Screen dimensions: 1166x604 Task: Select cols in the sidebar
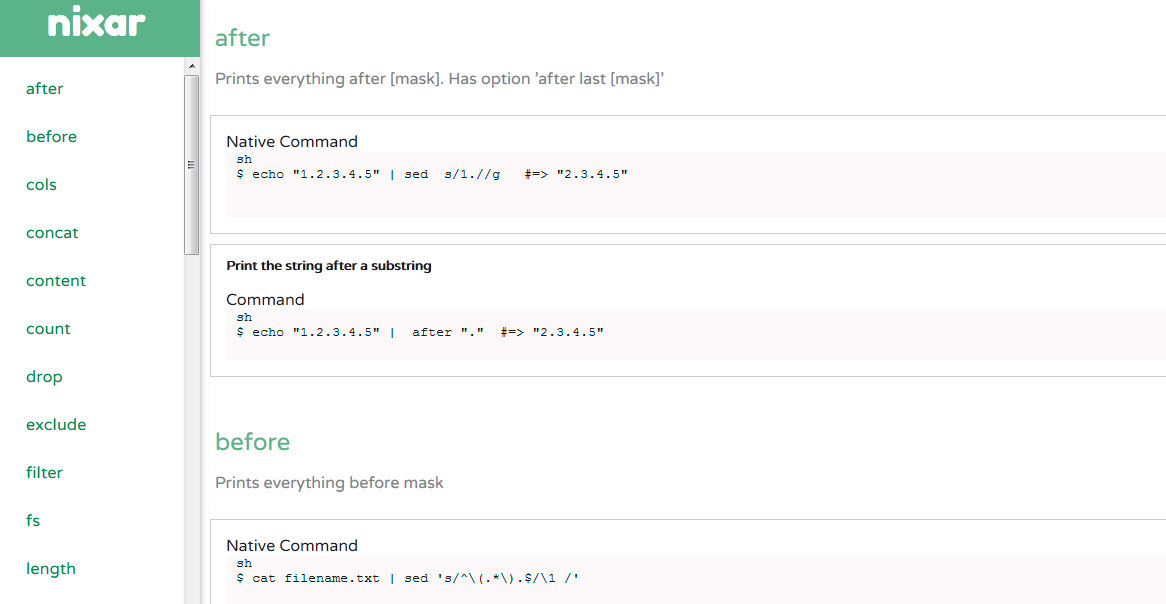pyautogui.click(x=41, y=184)
